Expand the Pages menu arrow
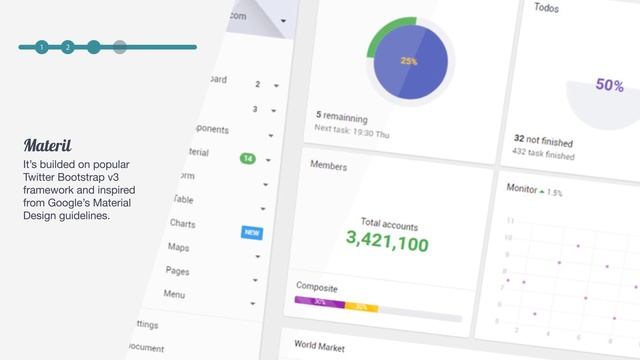The image size is (640, 360). [255, 280]
